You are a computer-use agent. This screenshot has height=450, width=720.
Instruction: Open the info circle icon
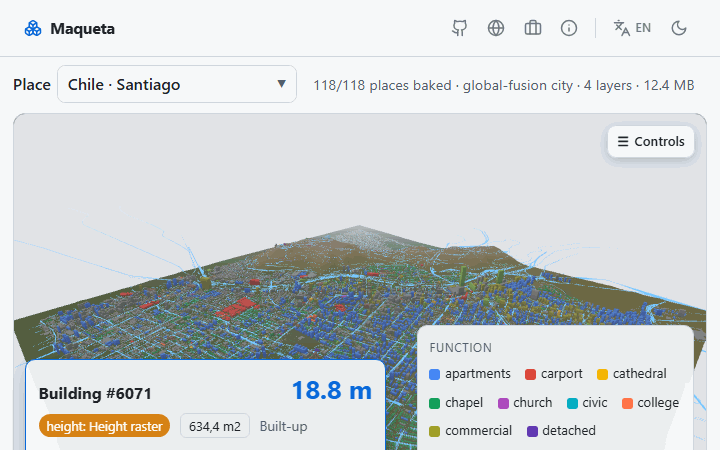coord(569,28)
